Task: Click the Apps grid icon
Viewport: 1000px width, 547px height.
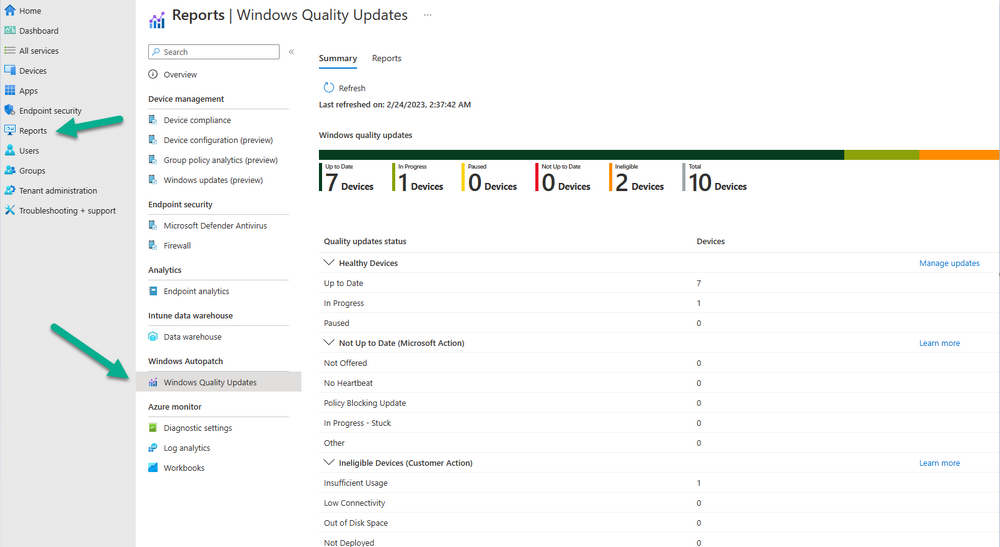Action: point(10,90)
